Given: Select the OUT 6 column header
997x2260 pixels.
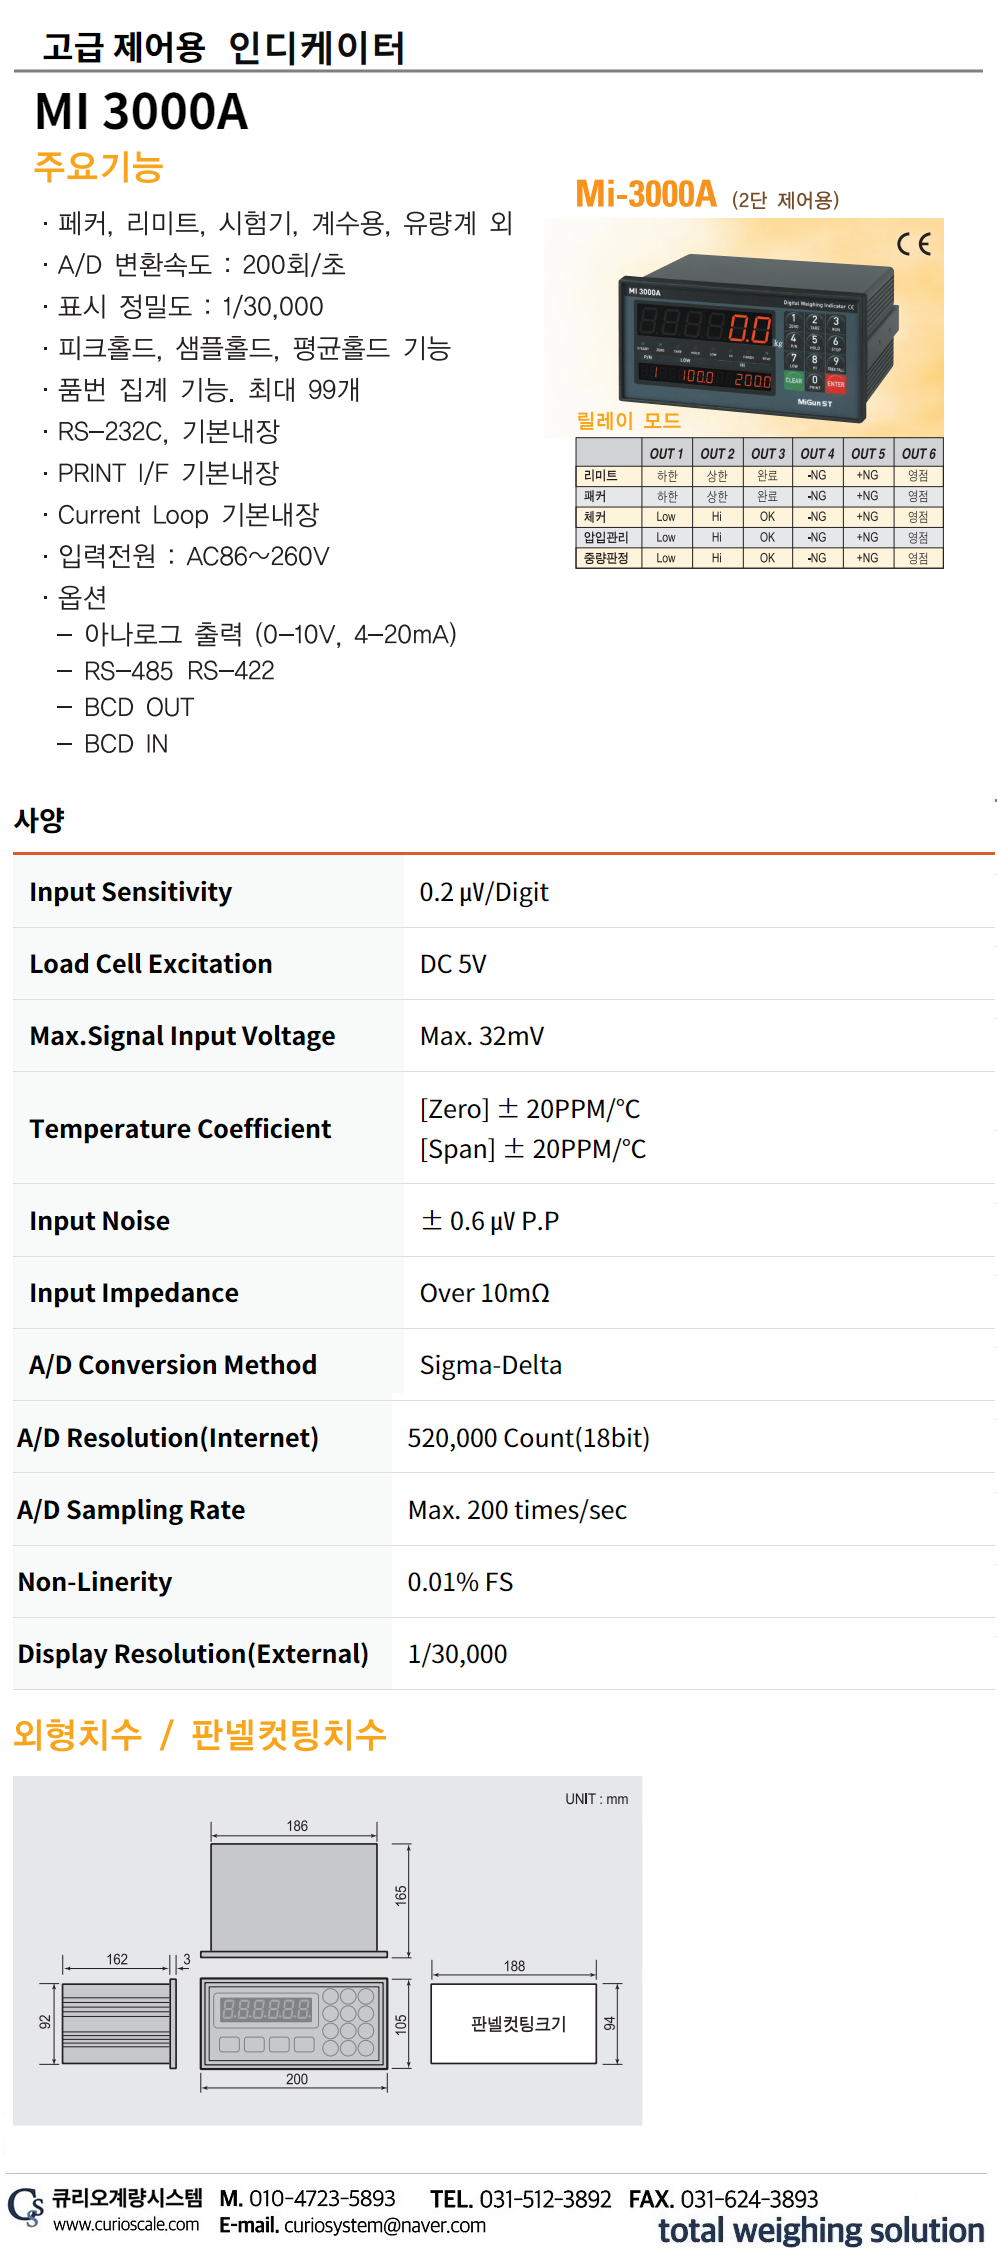Looking at the screenshot, I should [918, 453].
